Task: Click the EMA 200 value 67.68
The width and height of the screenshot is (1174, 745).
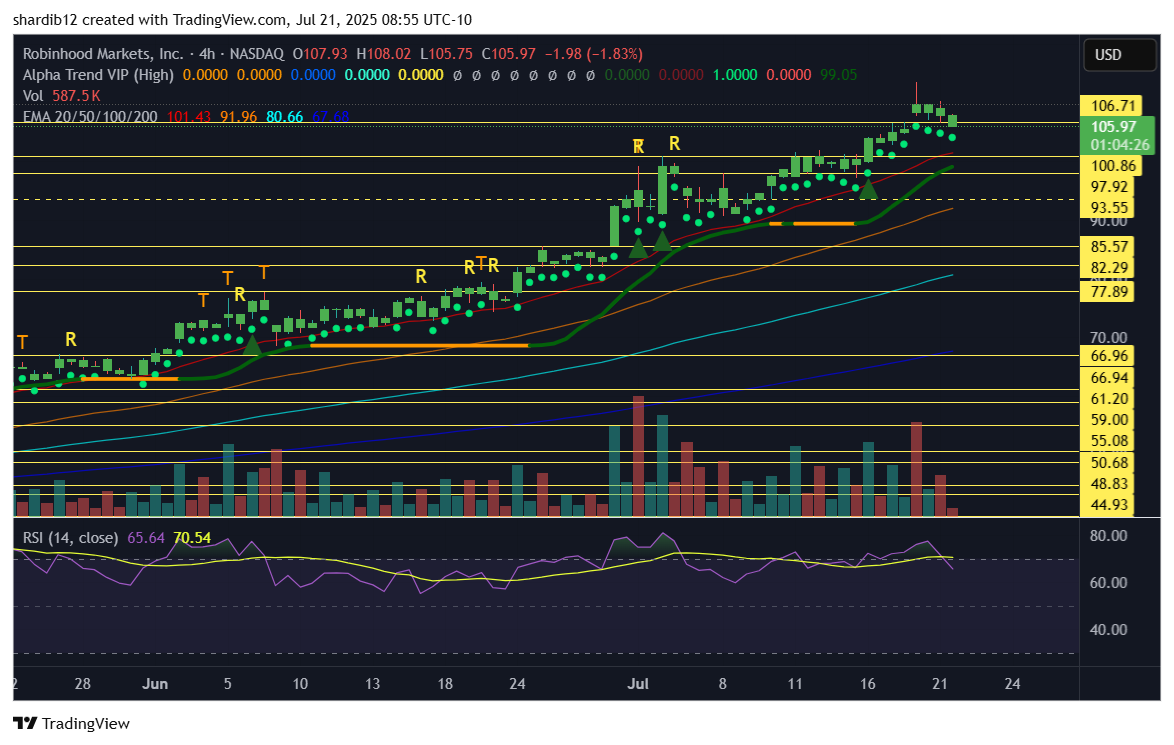Action: coord(330,117)
